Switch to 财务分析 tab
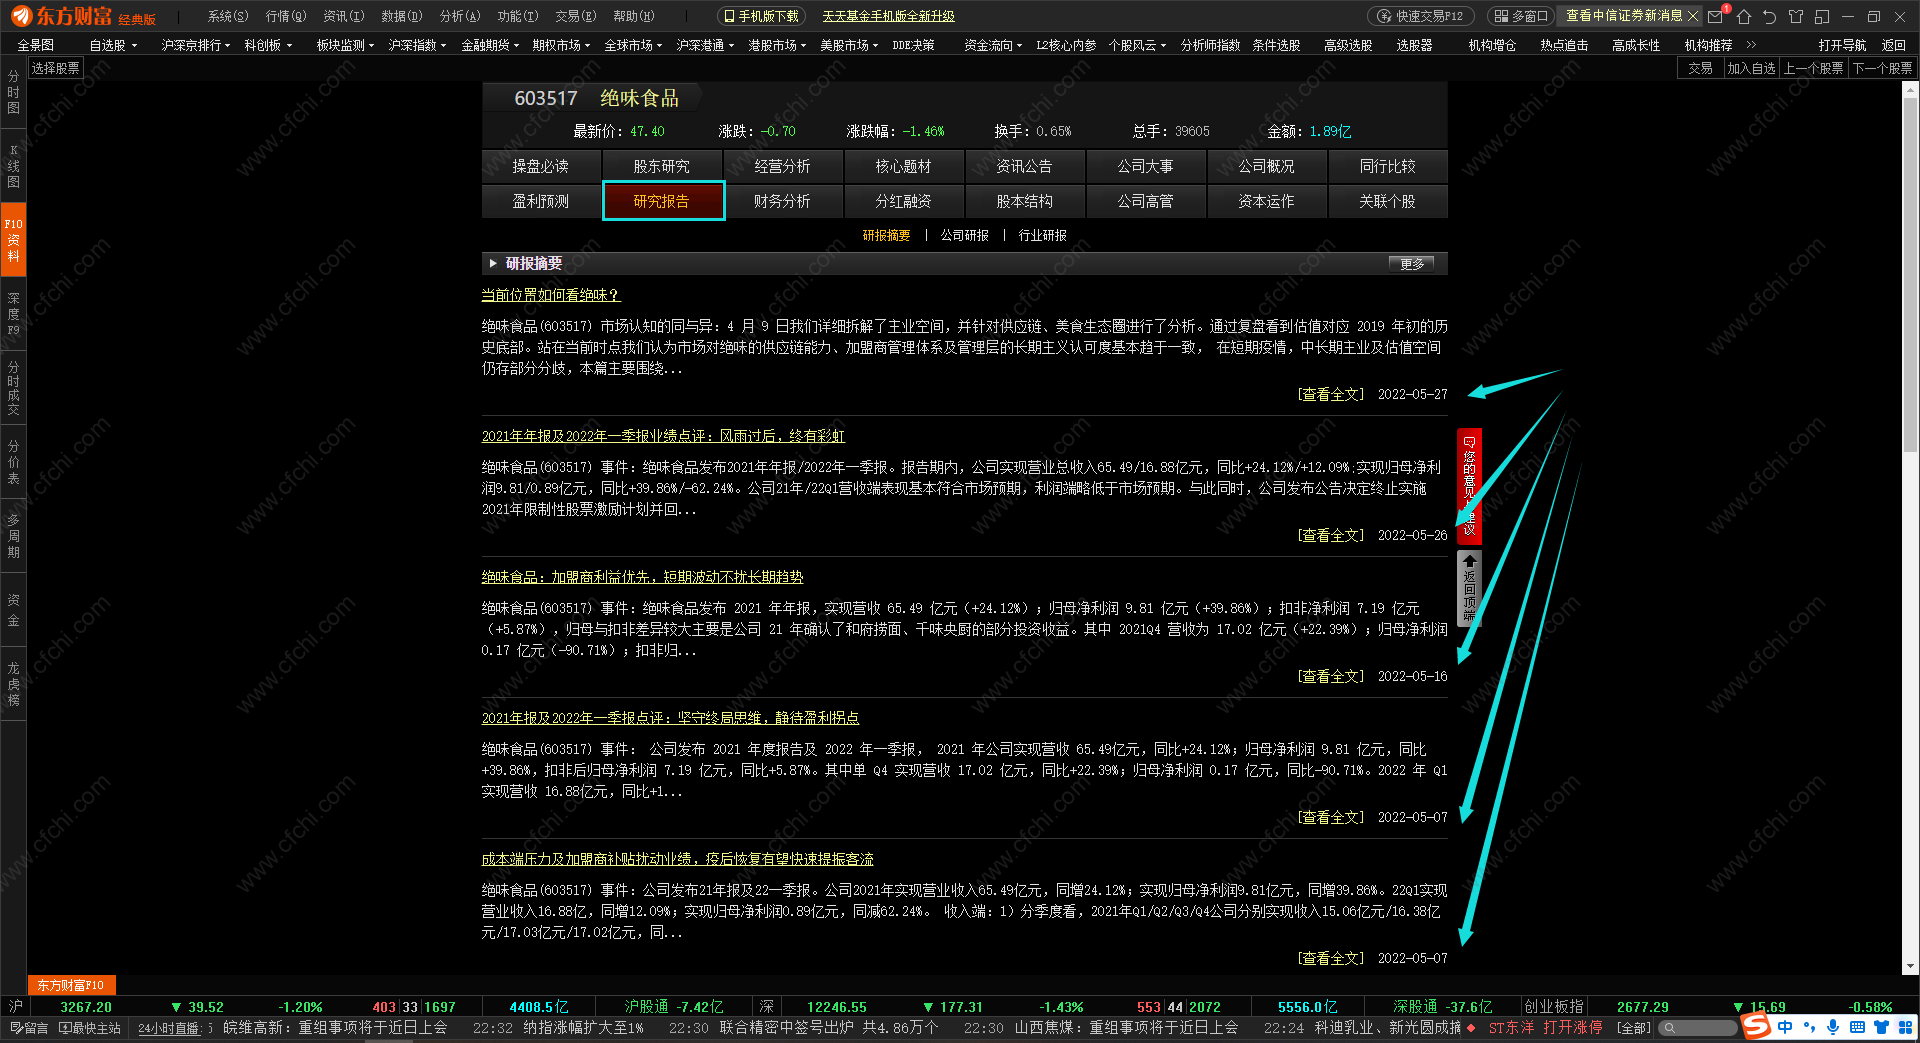 (783, 201)
